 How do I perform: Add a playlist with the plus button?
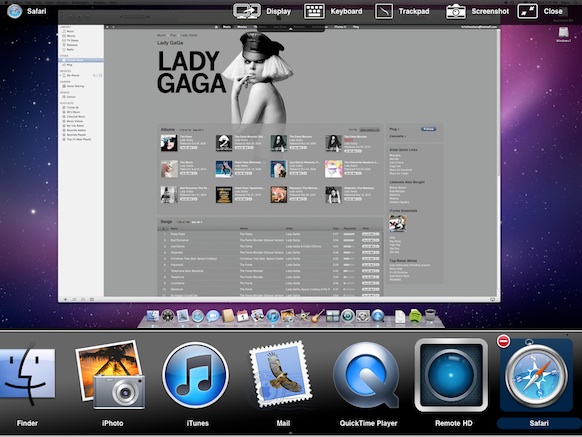pos(65,299)
